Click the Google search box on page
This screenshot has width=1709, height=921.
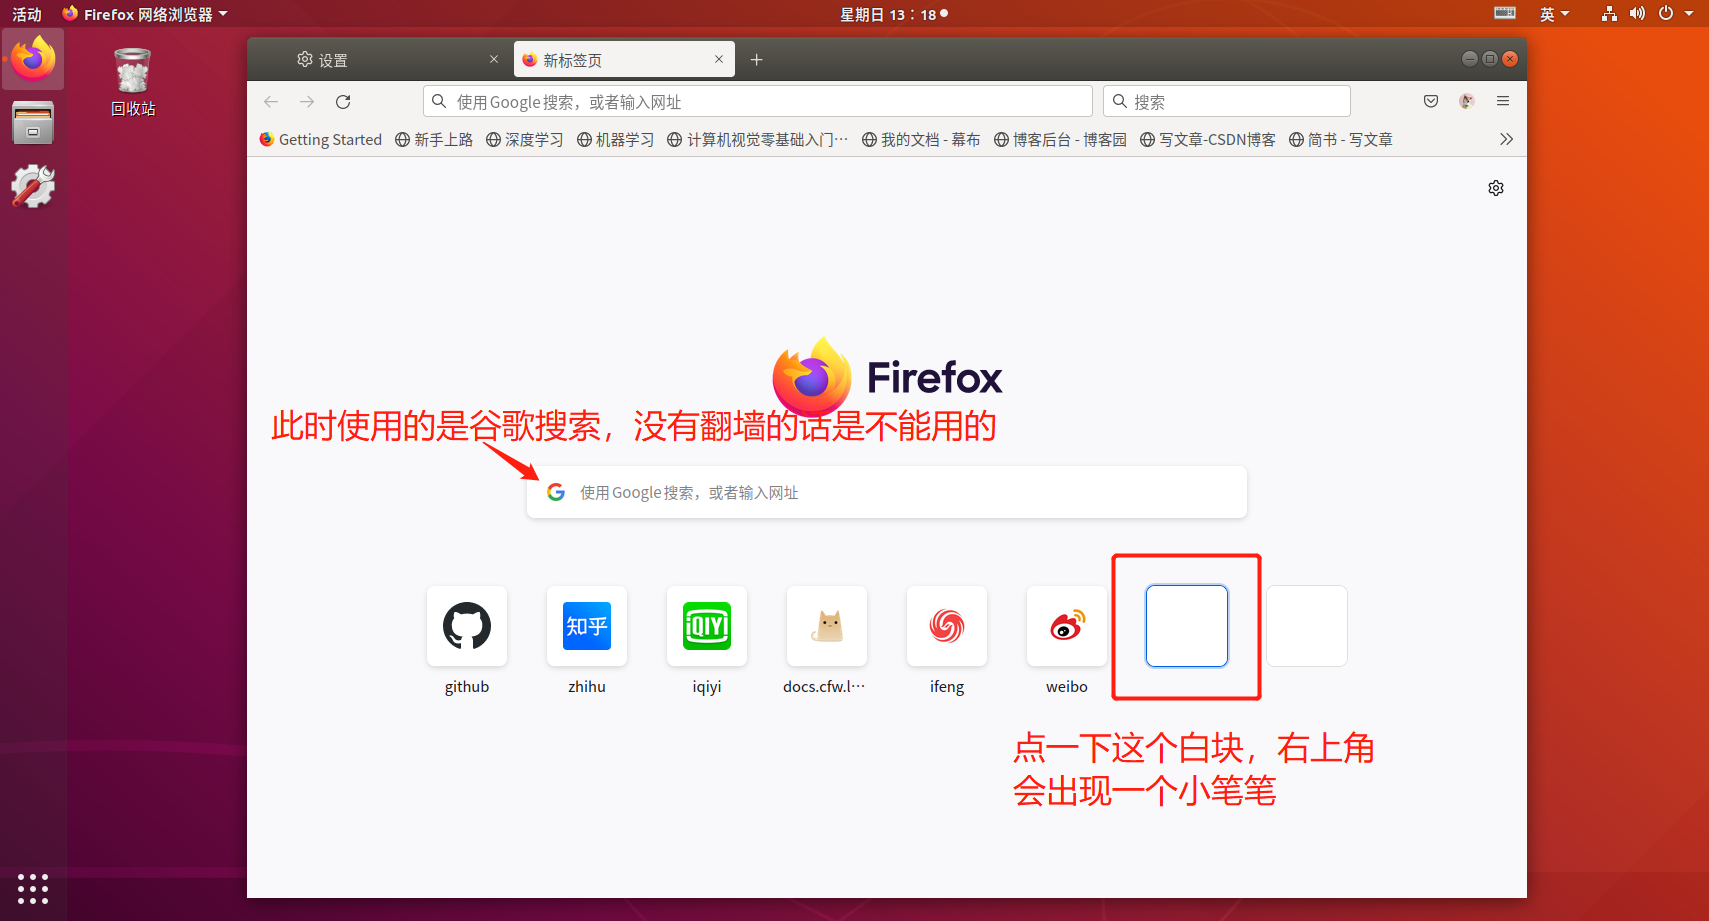click(886, 492)
